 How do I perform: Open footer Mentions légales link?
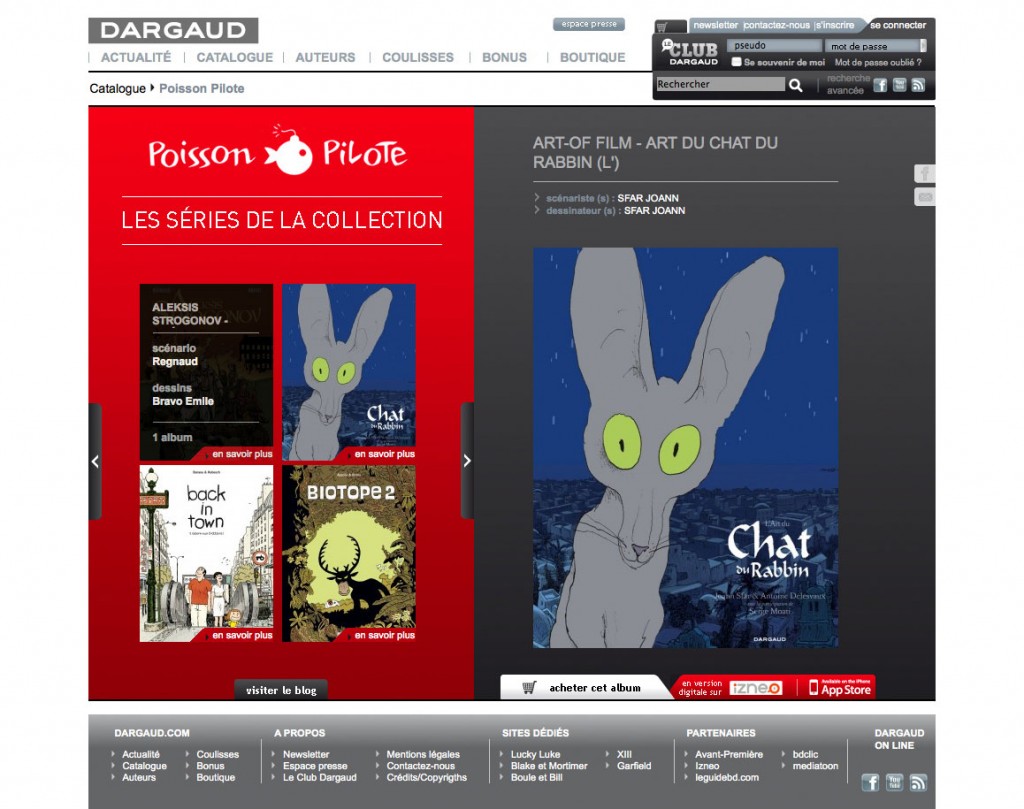click(423, 754)
